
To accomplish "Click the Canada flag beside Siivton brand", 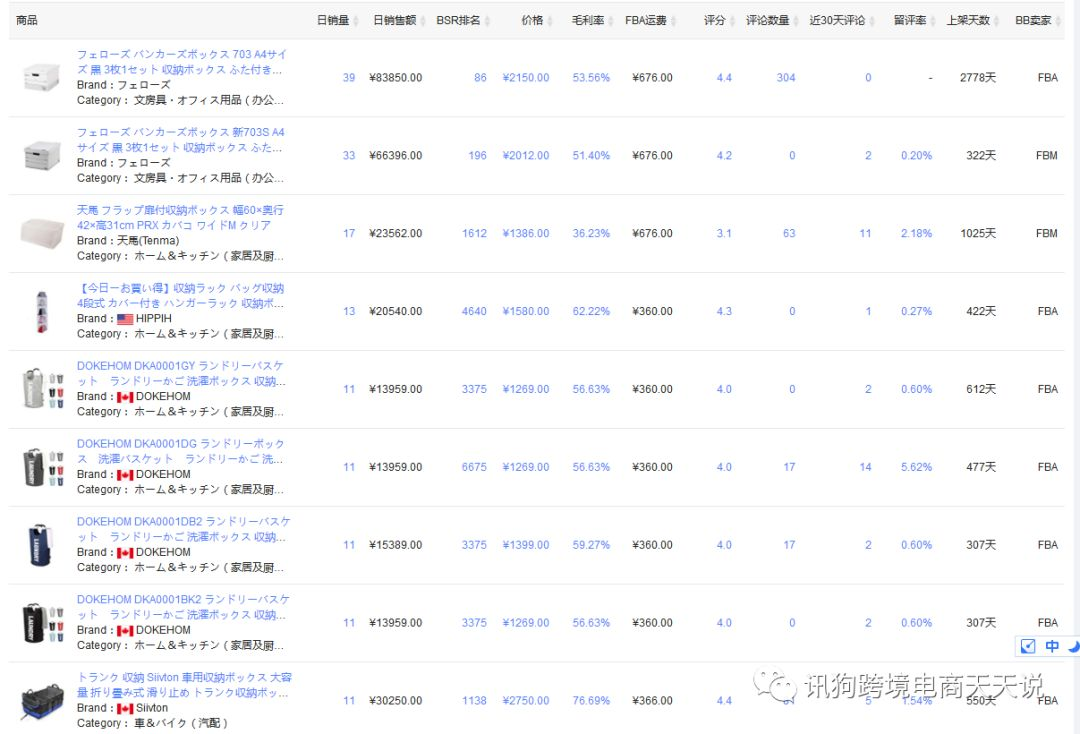I will click(125, 709).
